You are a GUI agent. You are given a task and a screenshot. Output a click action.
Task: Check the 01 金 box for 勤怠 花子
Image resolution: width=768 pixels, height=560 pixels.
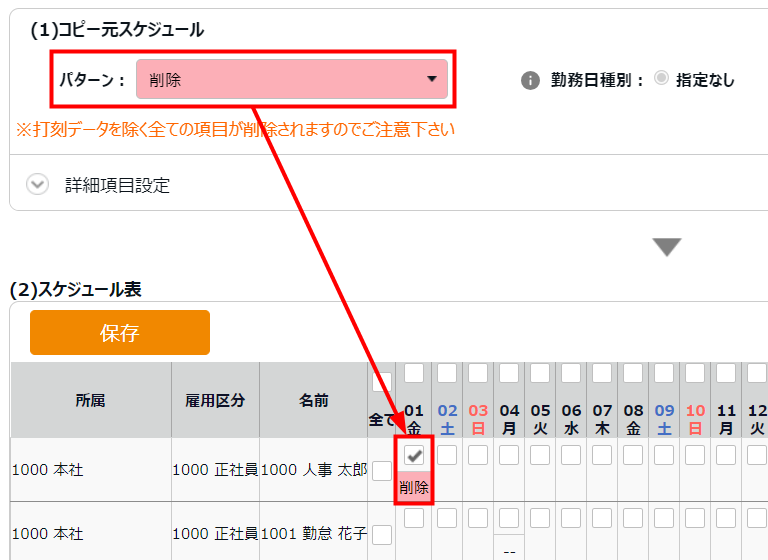(x=414, y=518)
